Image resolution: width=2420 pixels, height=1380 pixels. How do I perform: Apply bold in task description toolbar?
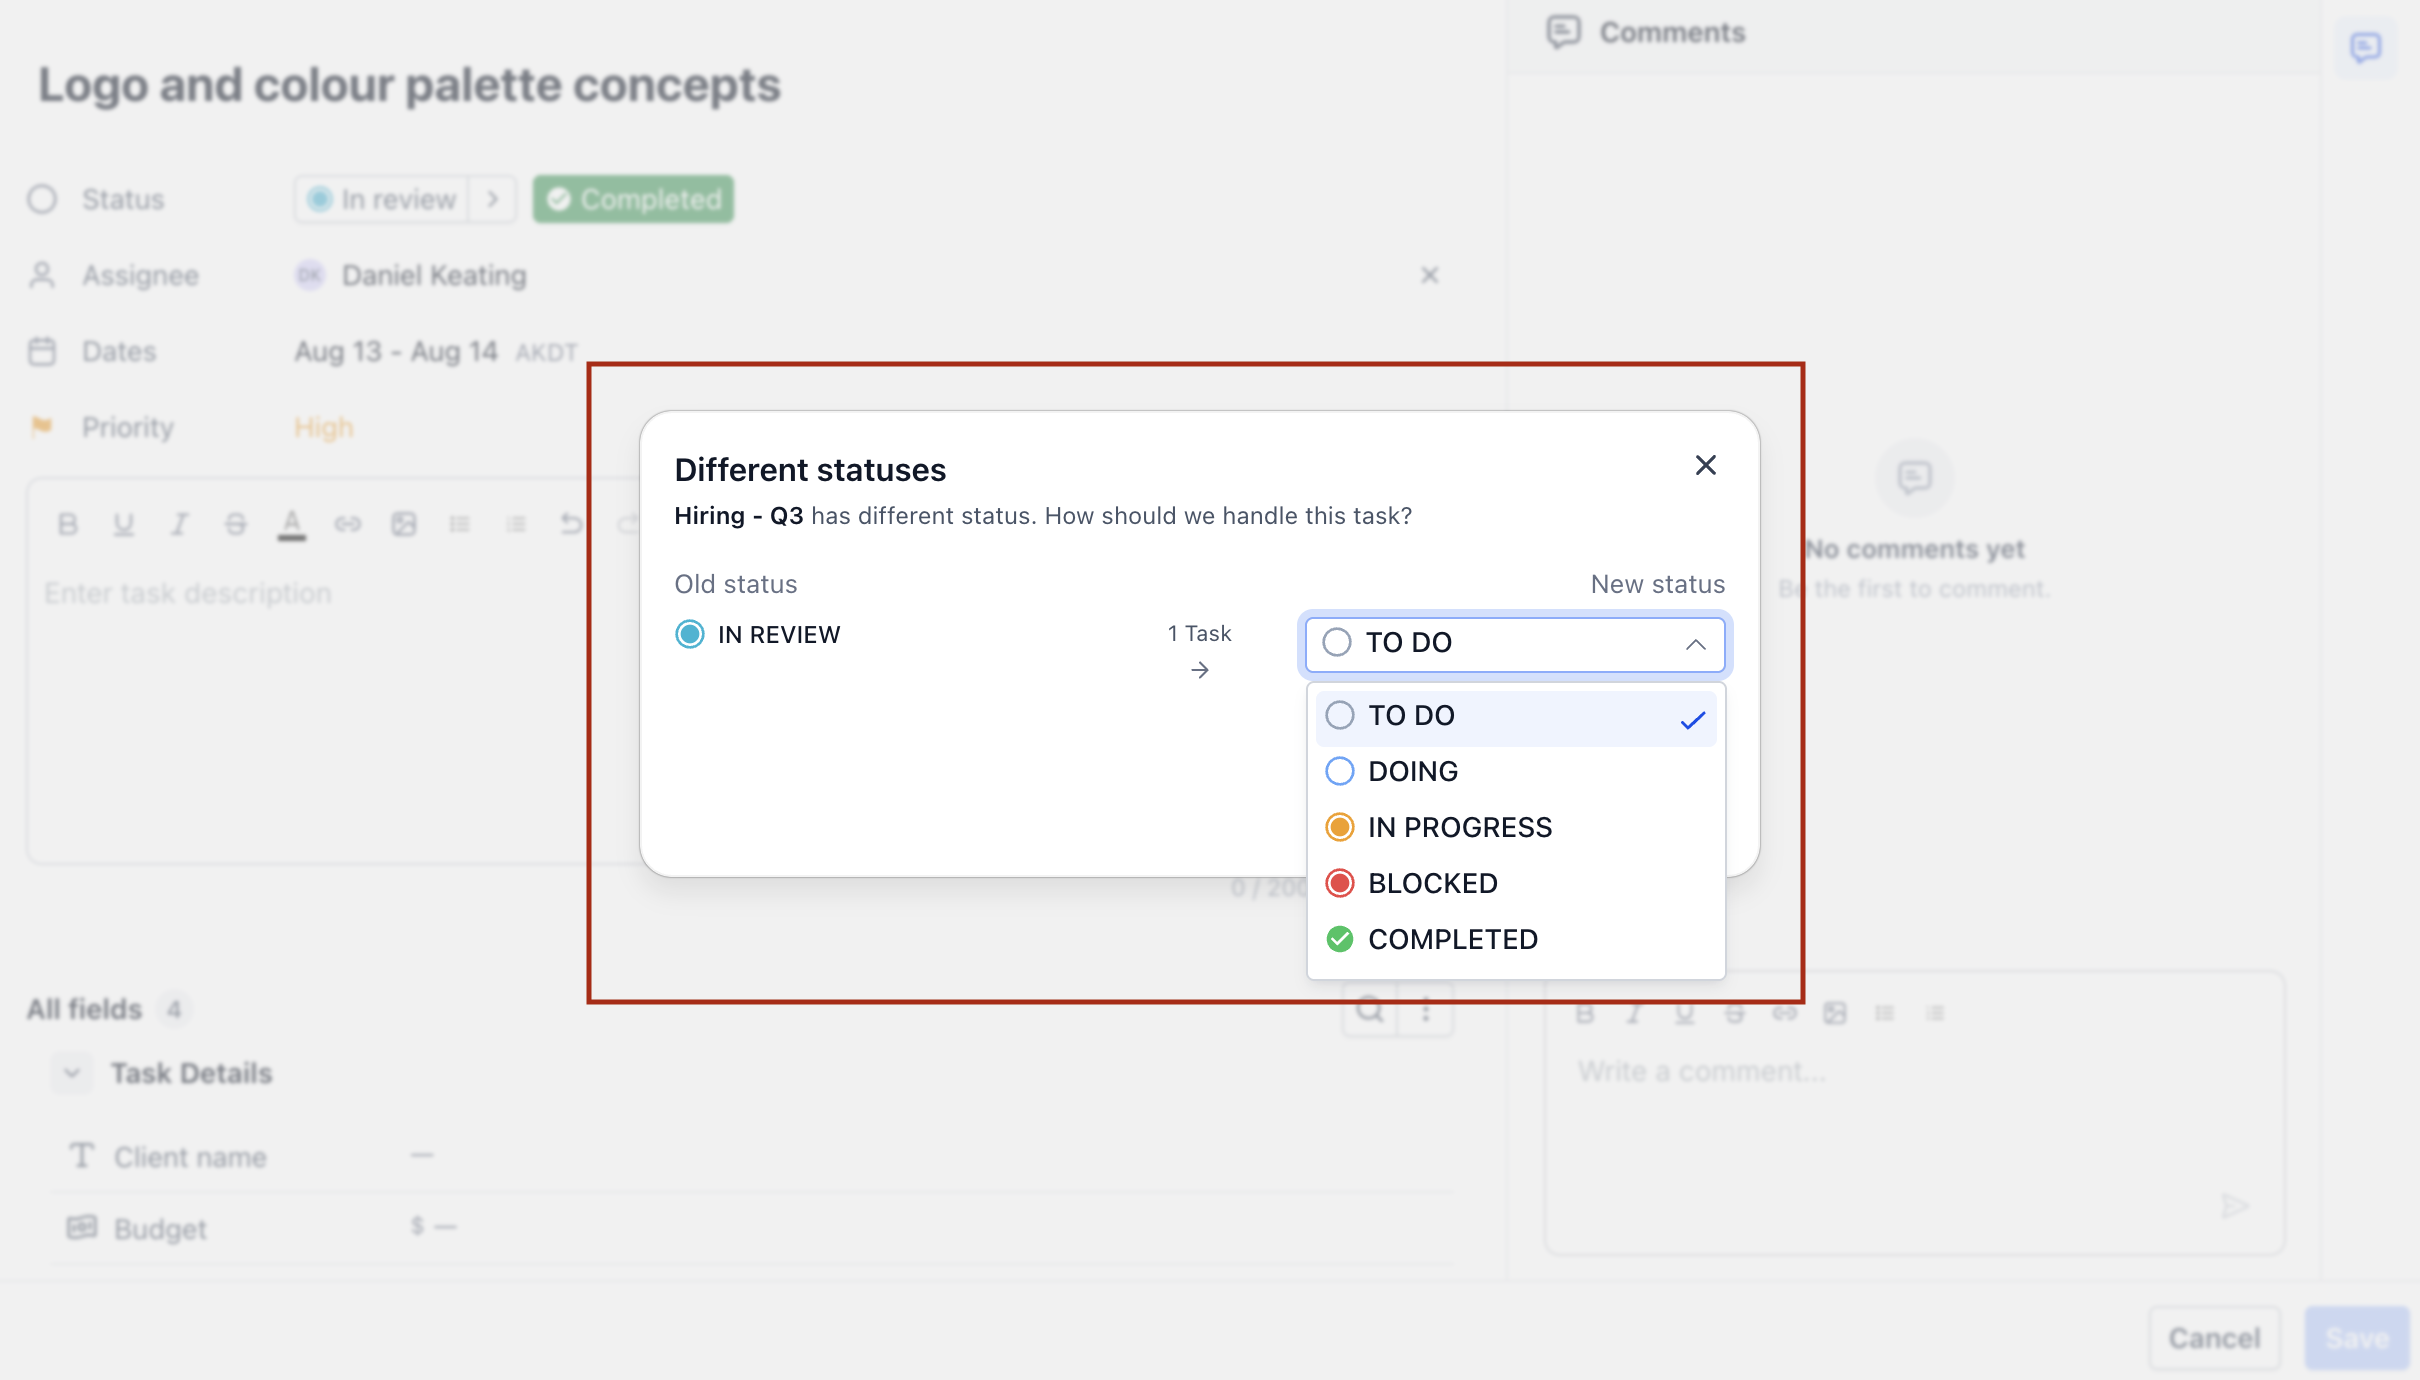click(x=68, y=524)
